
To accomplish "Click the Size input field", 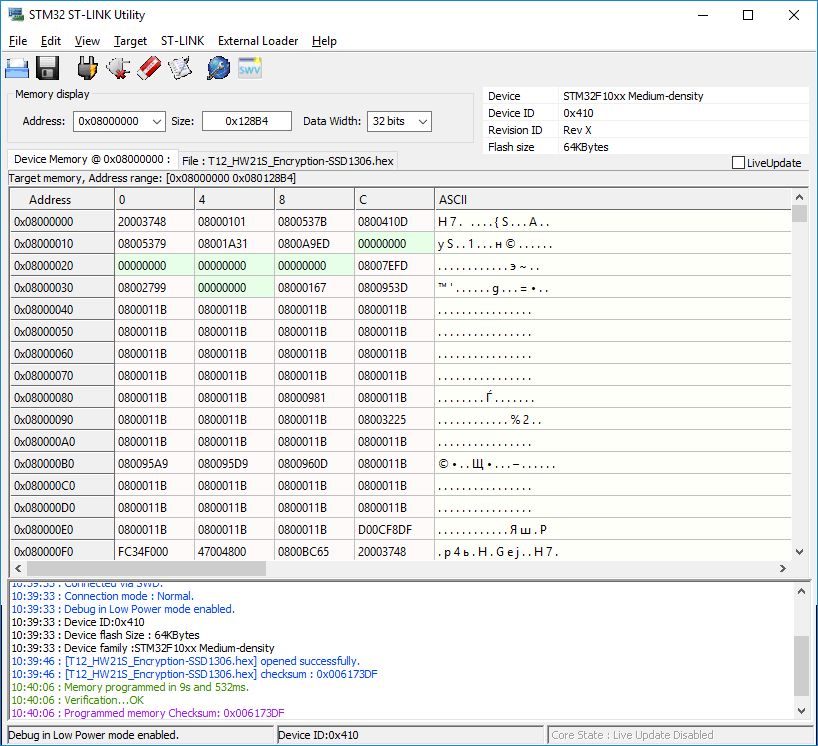I will (x=246, y=121).
